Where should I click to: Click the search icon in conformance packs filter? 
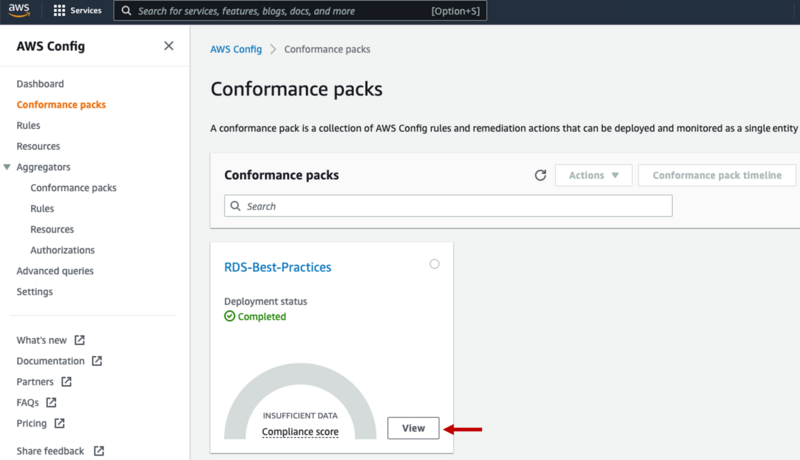[235, 206]
